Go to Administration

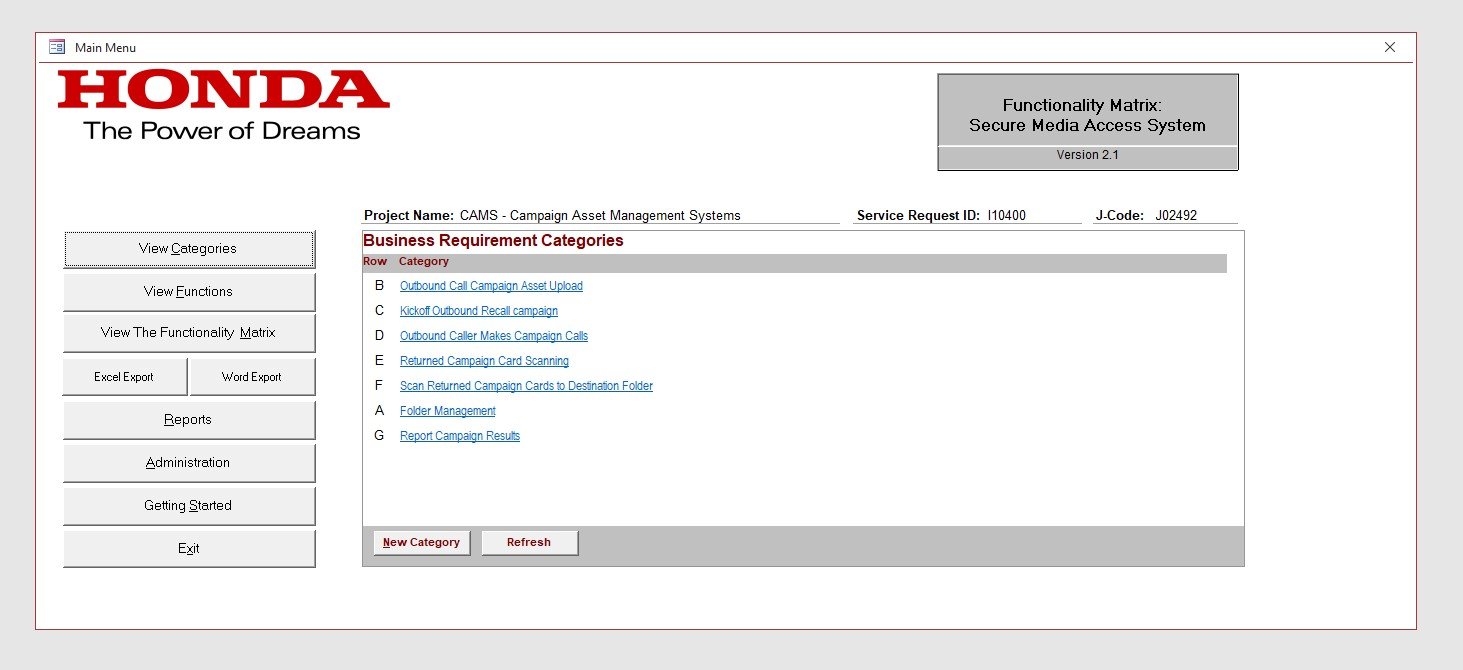tap(188, 463)
